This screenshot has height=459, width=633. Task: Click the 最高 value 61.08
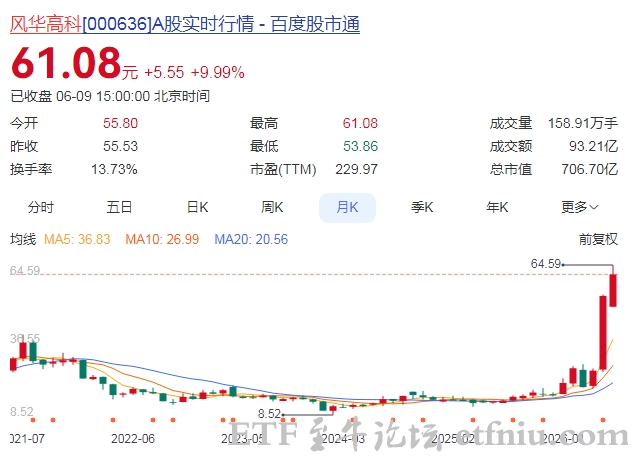[x=360, y=123]
